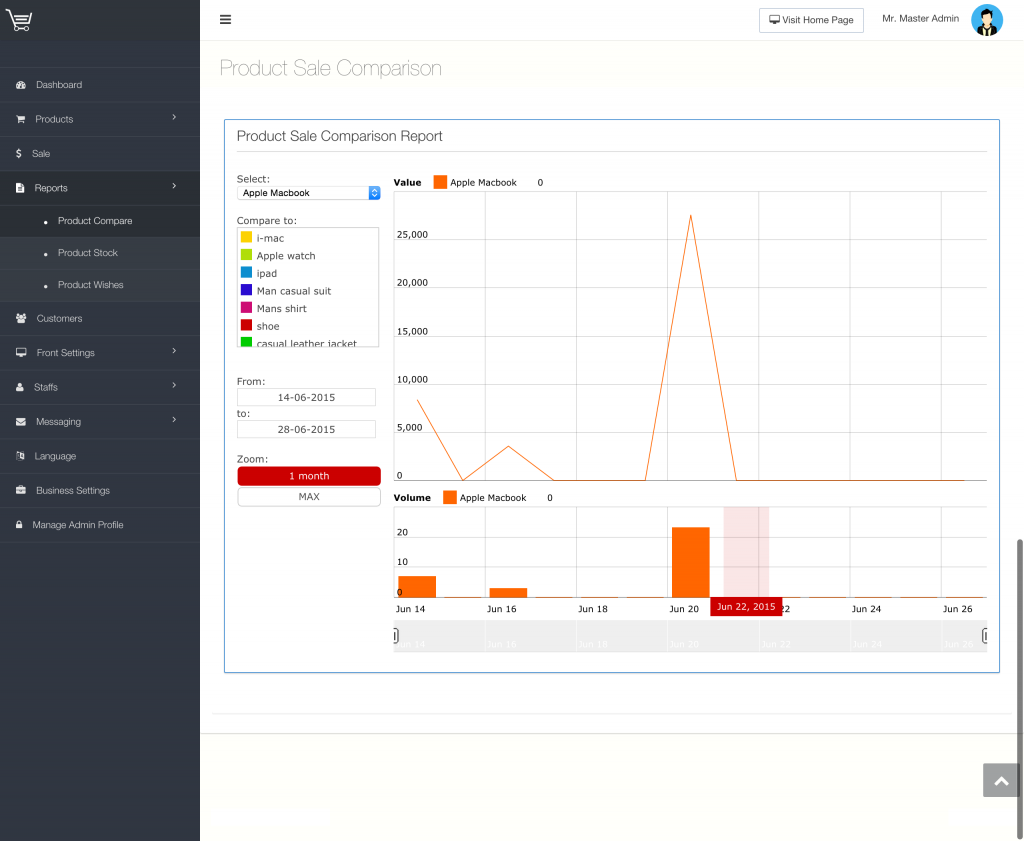Click right handle of chart range scrollbar
The height and width of the screenshot is (841, 1024).
pyautogui.click(x=985, y=635)
